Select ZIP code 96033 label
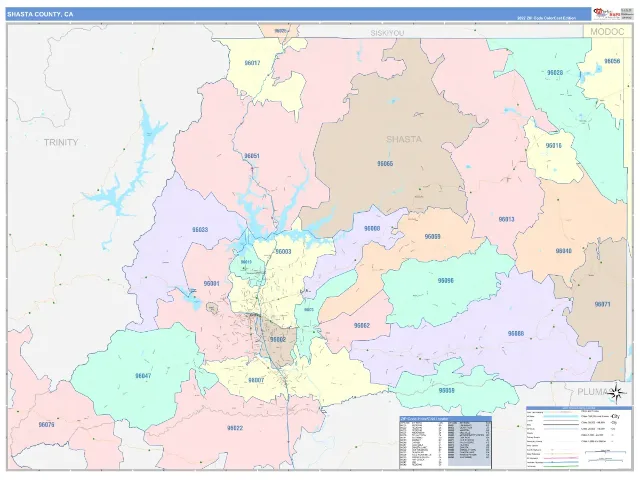The image size is (640, 480). click(200, 229)
